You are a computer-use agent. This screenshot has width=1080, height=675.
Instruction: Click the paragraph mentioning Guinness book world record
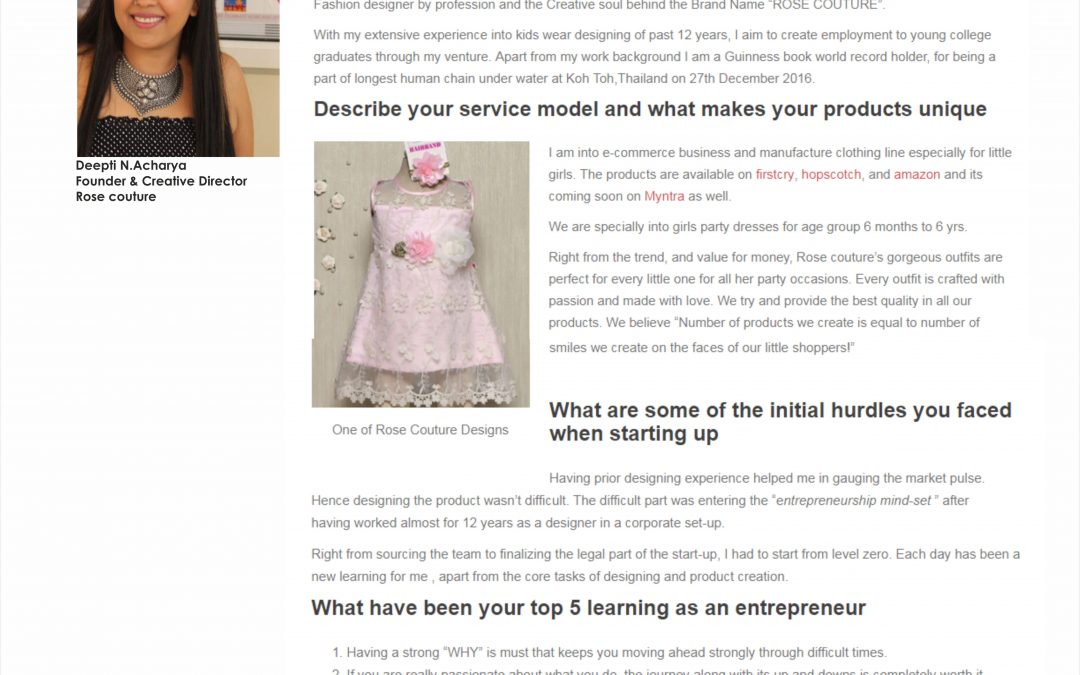pos(654,56)
